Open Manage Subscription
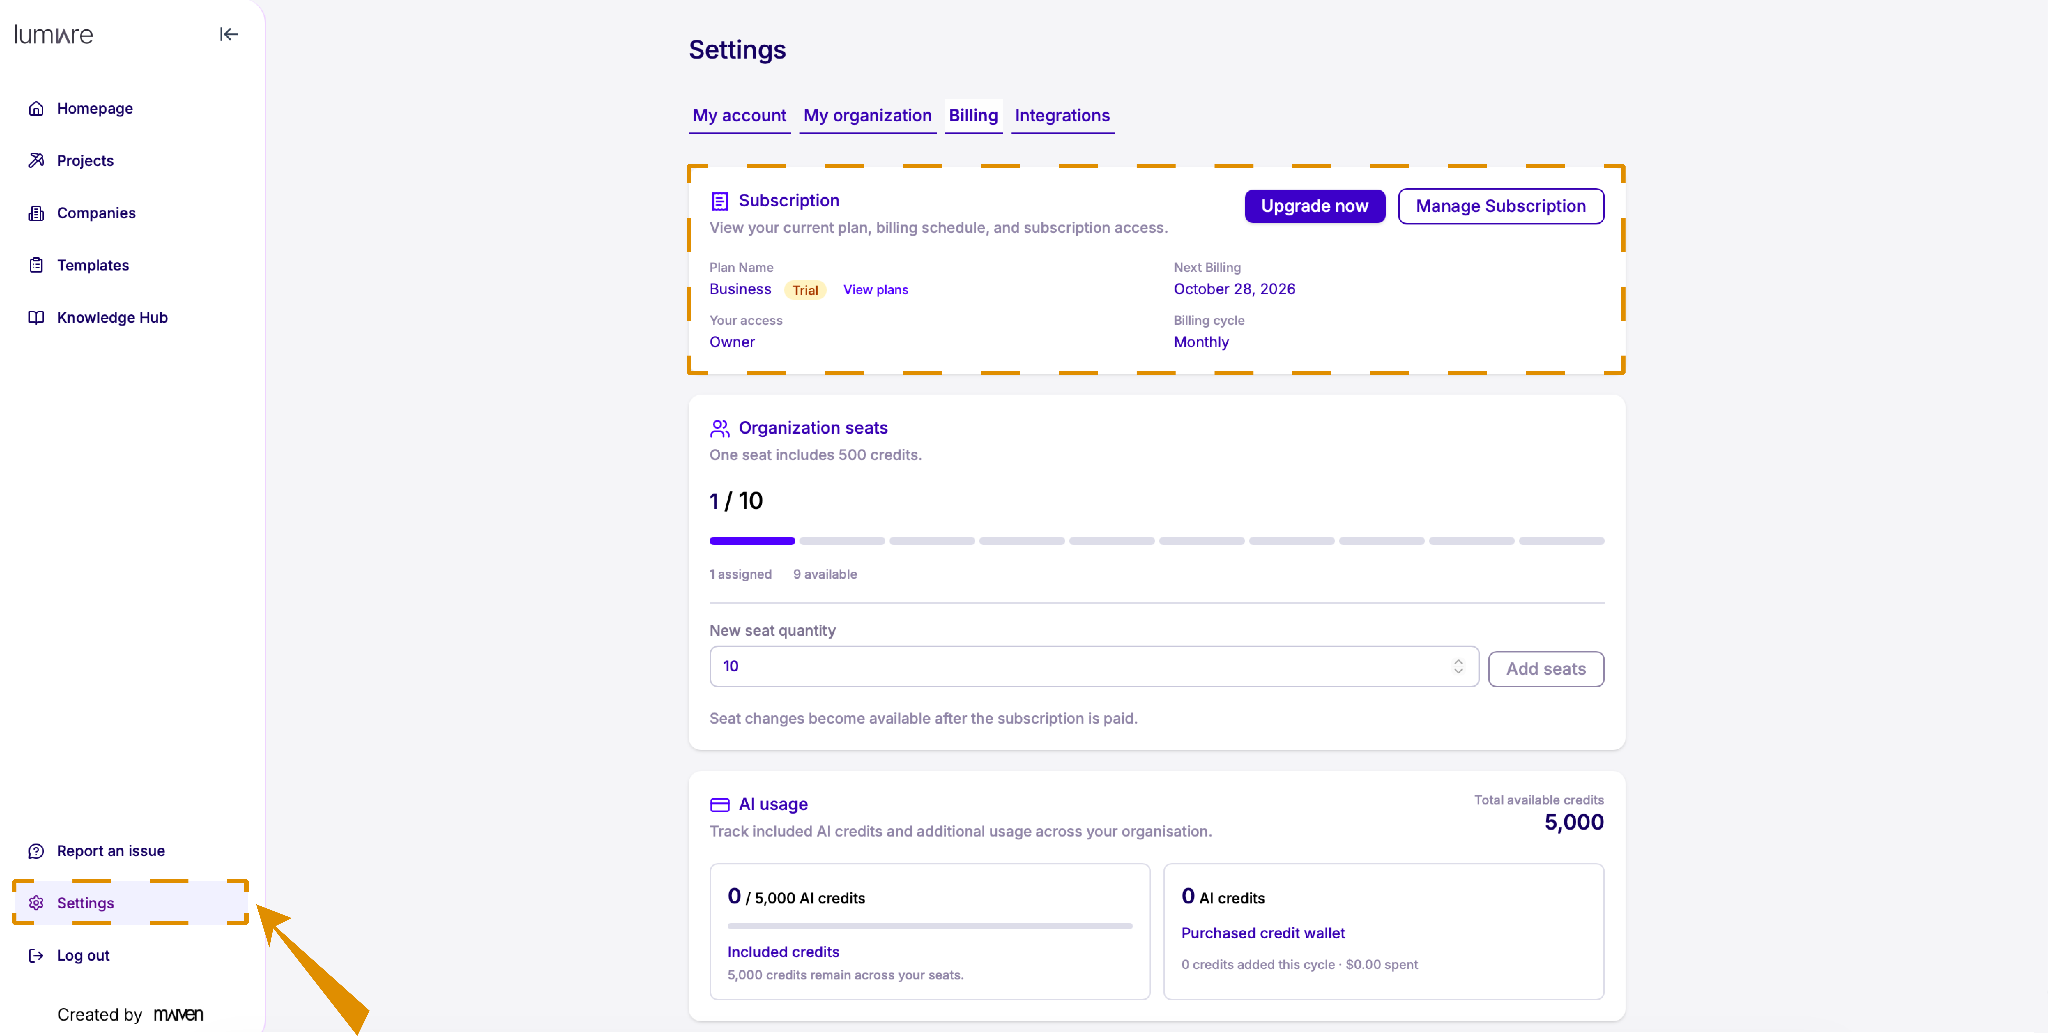The height and width of the screenshot is (1036, 2048). (1500, 206)
